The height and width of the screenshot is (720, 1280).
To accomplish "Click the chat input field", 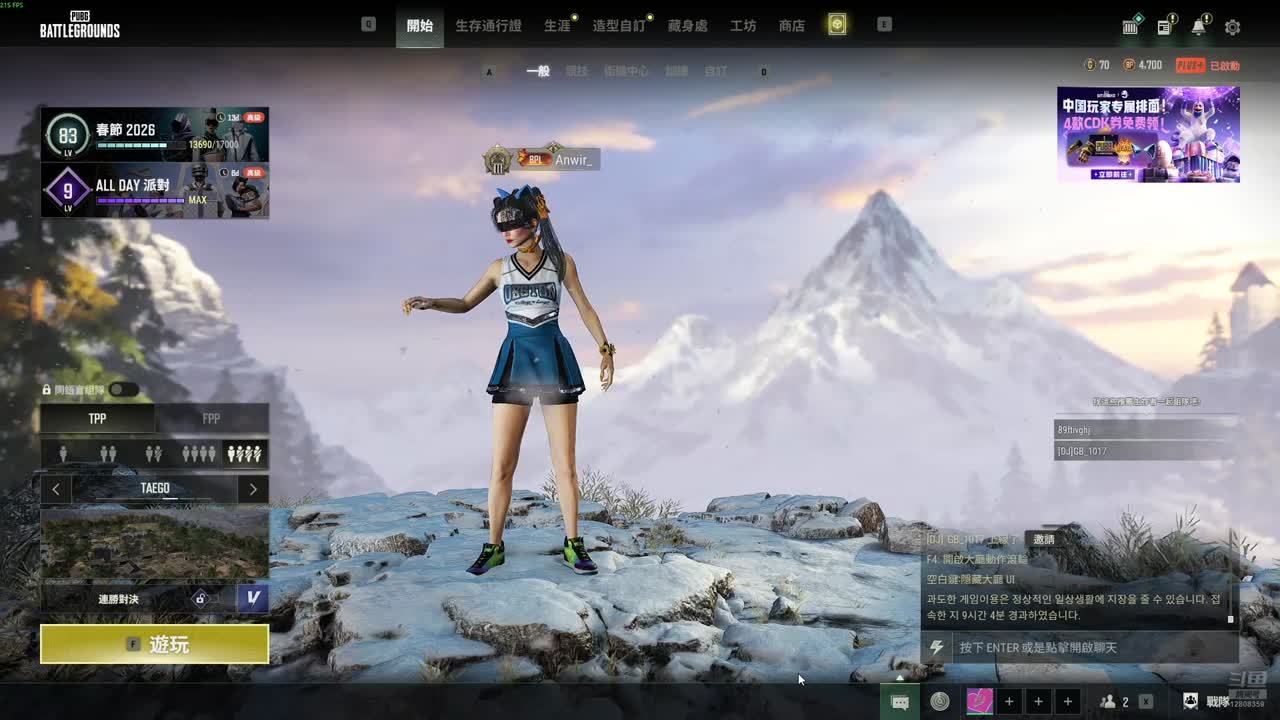I will [1090, 648].
